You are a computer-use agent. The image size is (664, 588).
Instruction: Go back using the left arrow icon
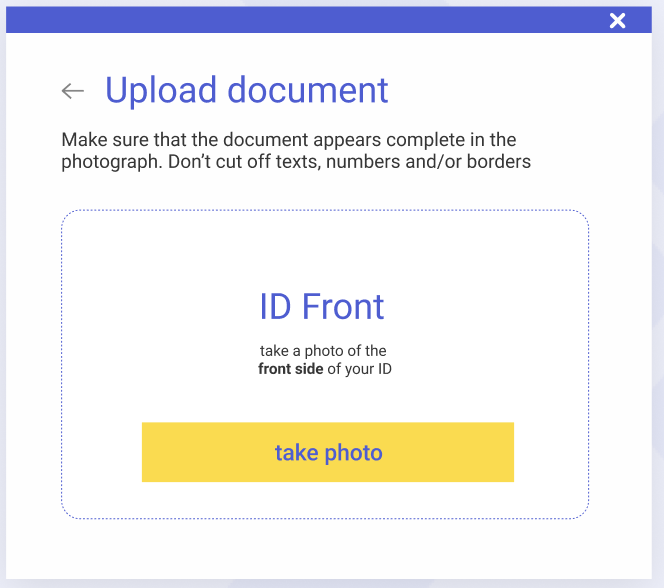(73, 91)
